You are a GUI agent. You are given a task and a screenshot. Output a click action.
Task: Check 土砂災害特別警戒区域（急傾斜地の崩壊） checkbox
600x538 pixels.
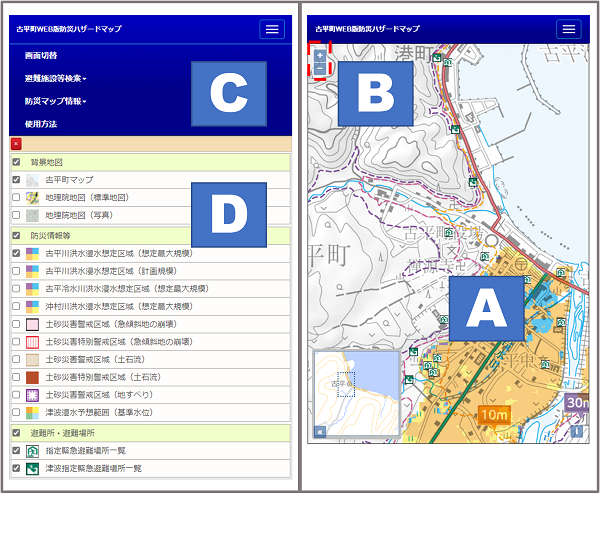click(16, 342)
